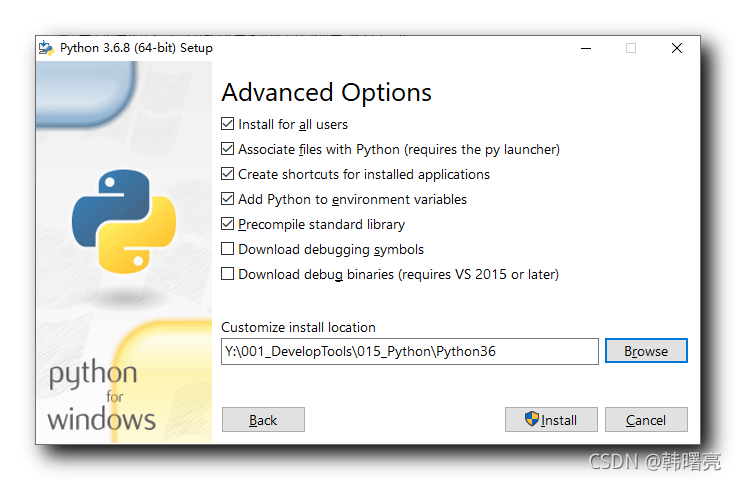
Task: Close the Python Setup window
Action: click(677, 48)
